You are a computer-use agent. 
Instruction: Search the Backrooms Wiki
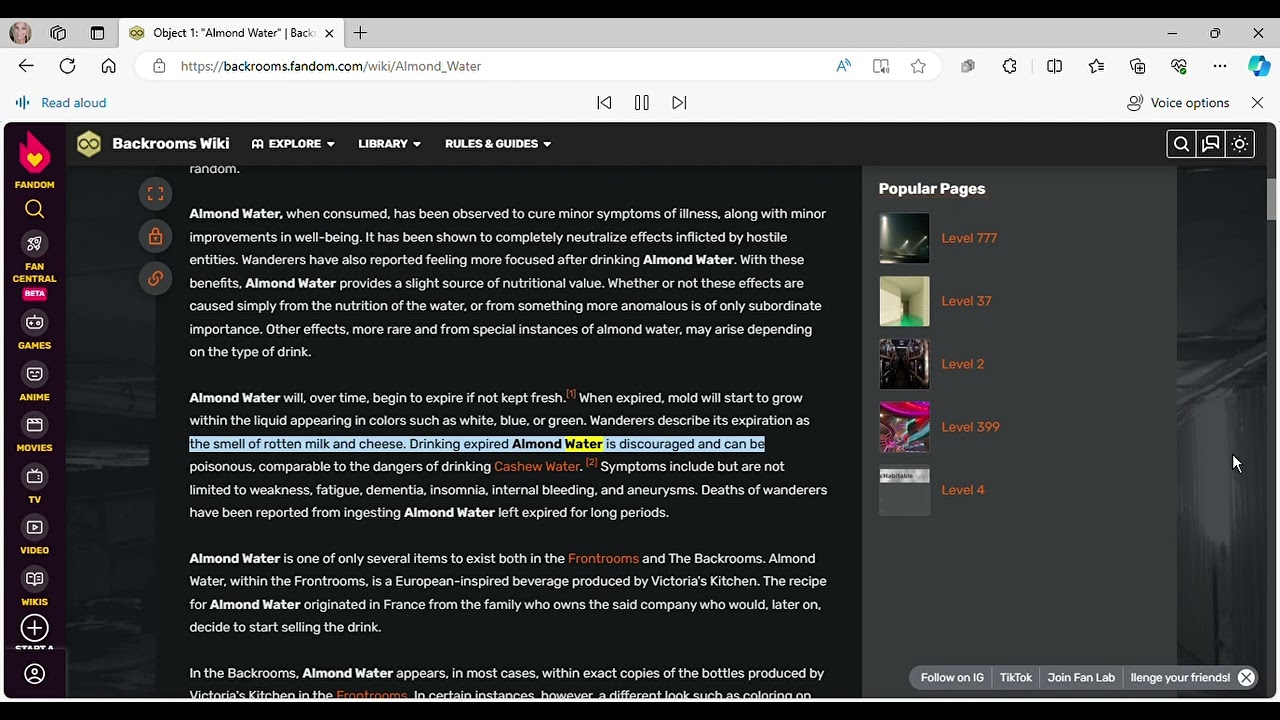[1181, 144]
